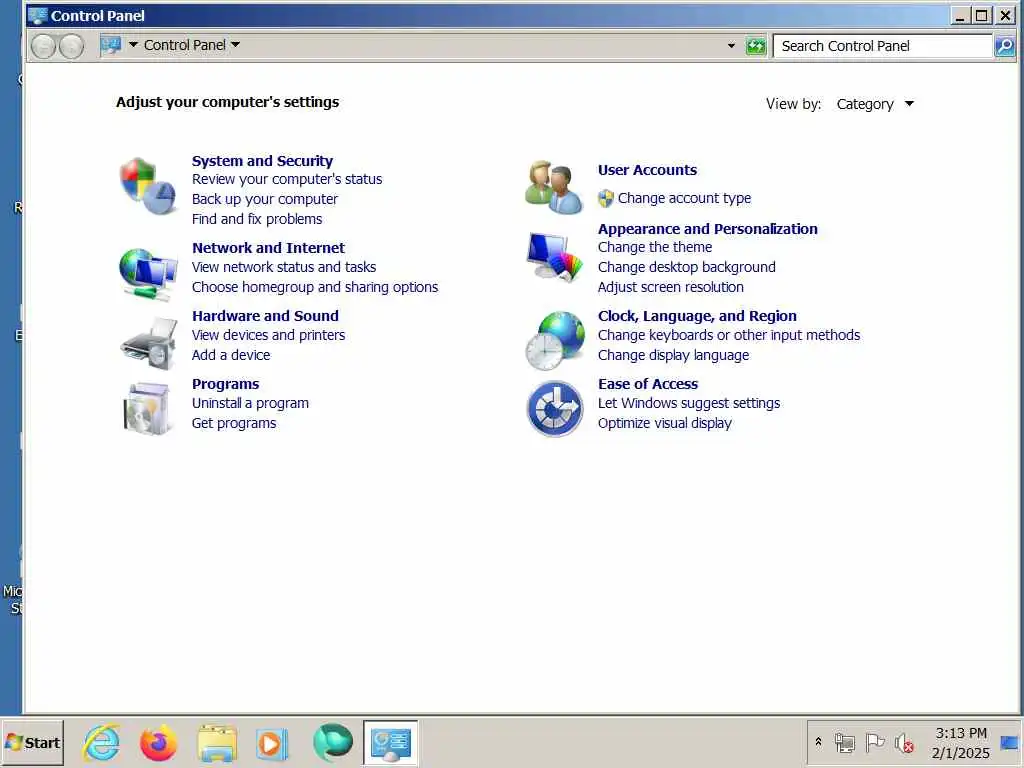1024x768 pixels.
Task: Open System and Security shield icon
Action: 148,186
